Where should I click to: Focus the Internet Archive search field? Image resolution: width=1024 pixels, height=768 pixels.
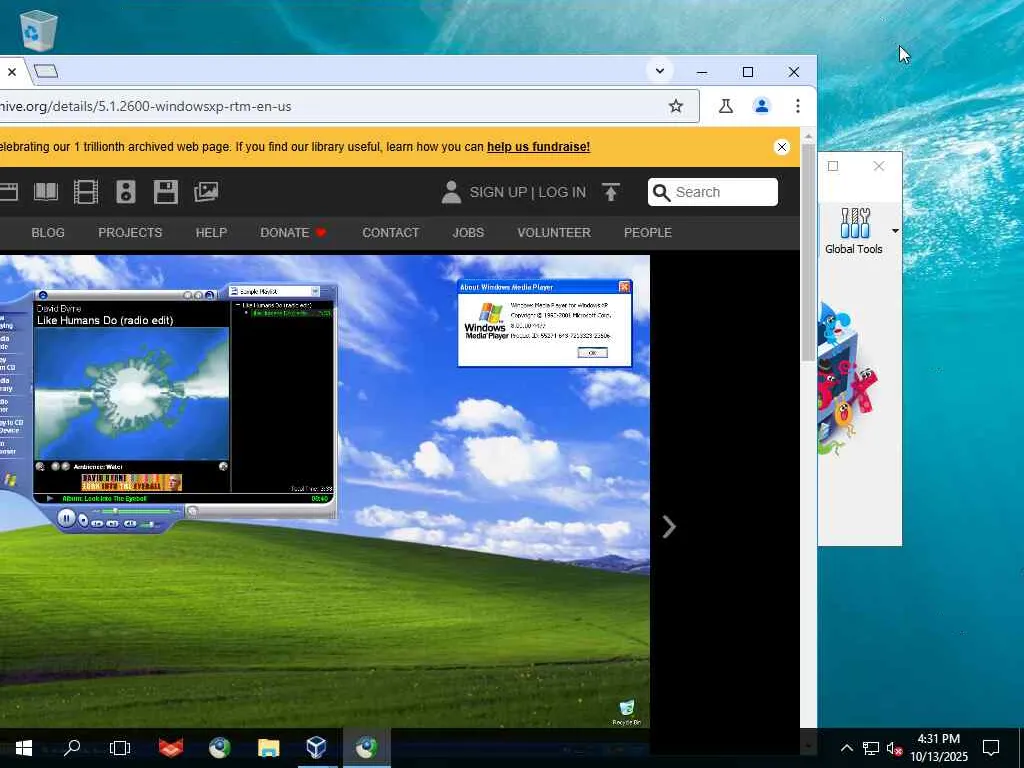point(712,192)
